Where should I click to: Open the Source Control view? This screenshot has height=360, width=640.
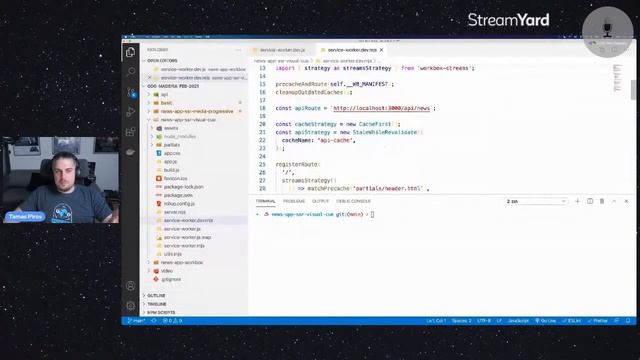(131, 92)
